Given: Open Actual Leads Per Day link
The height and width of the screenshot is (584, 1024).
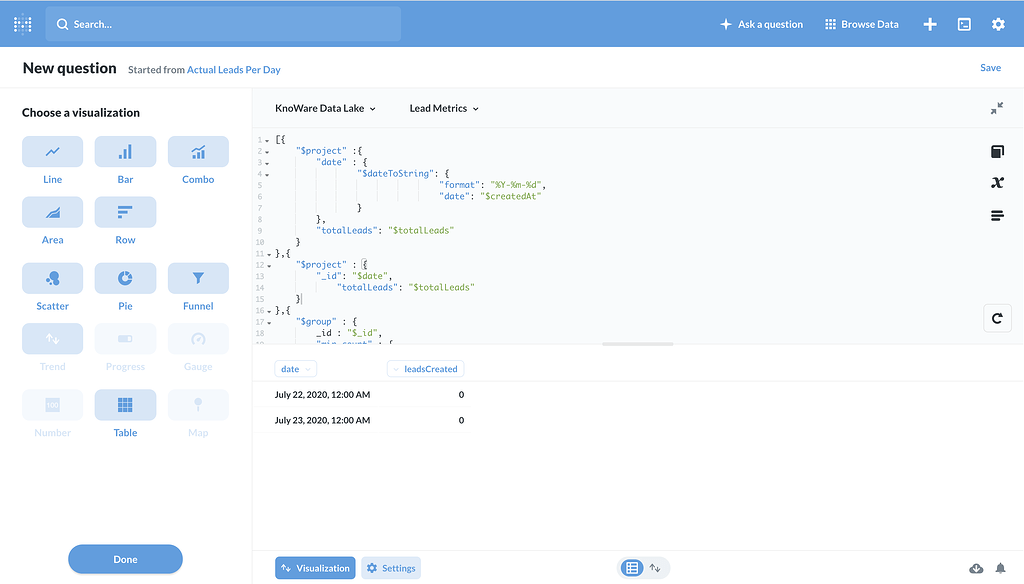Looking at the screenshot, I should click(x=234, y=69).
